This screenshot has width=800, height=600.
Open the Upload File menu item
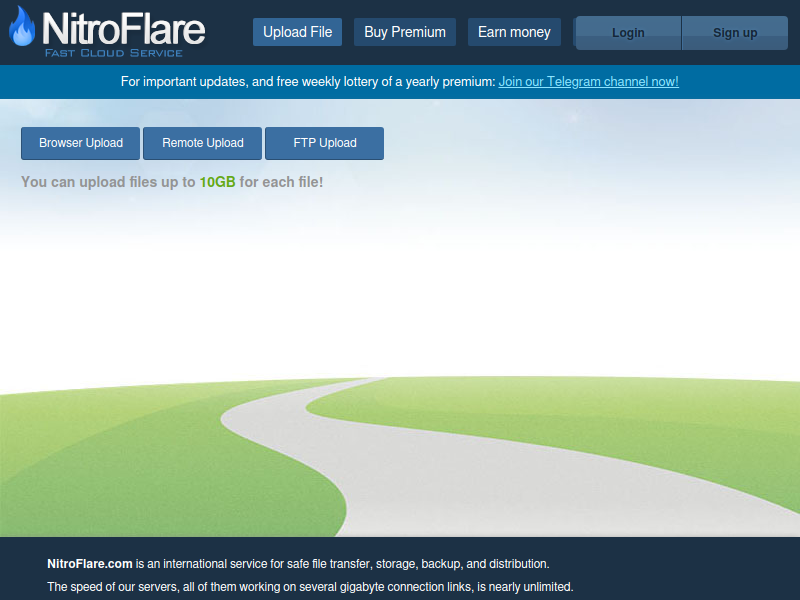point(297,32)
